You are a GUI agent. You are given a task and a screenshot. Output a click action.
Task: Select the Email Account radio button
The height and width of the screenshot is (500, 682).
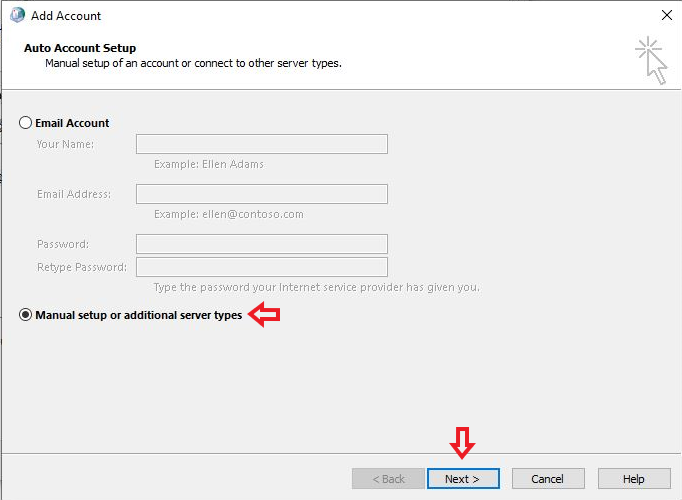point(25,123)
